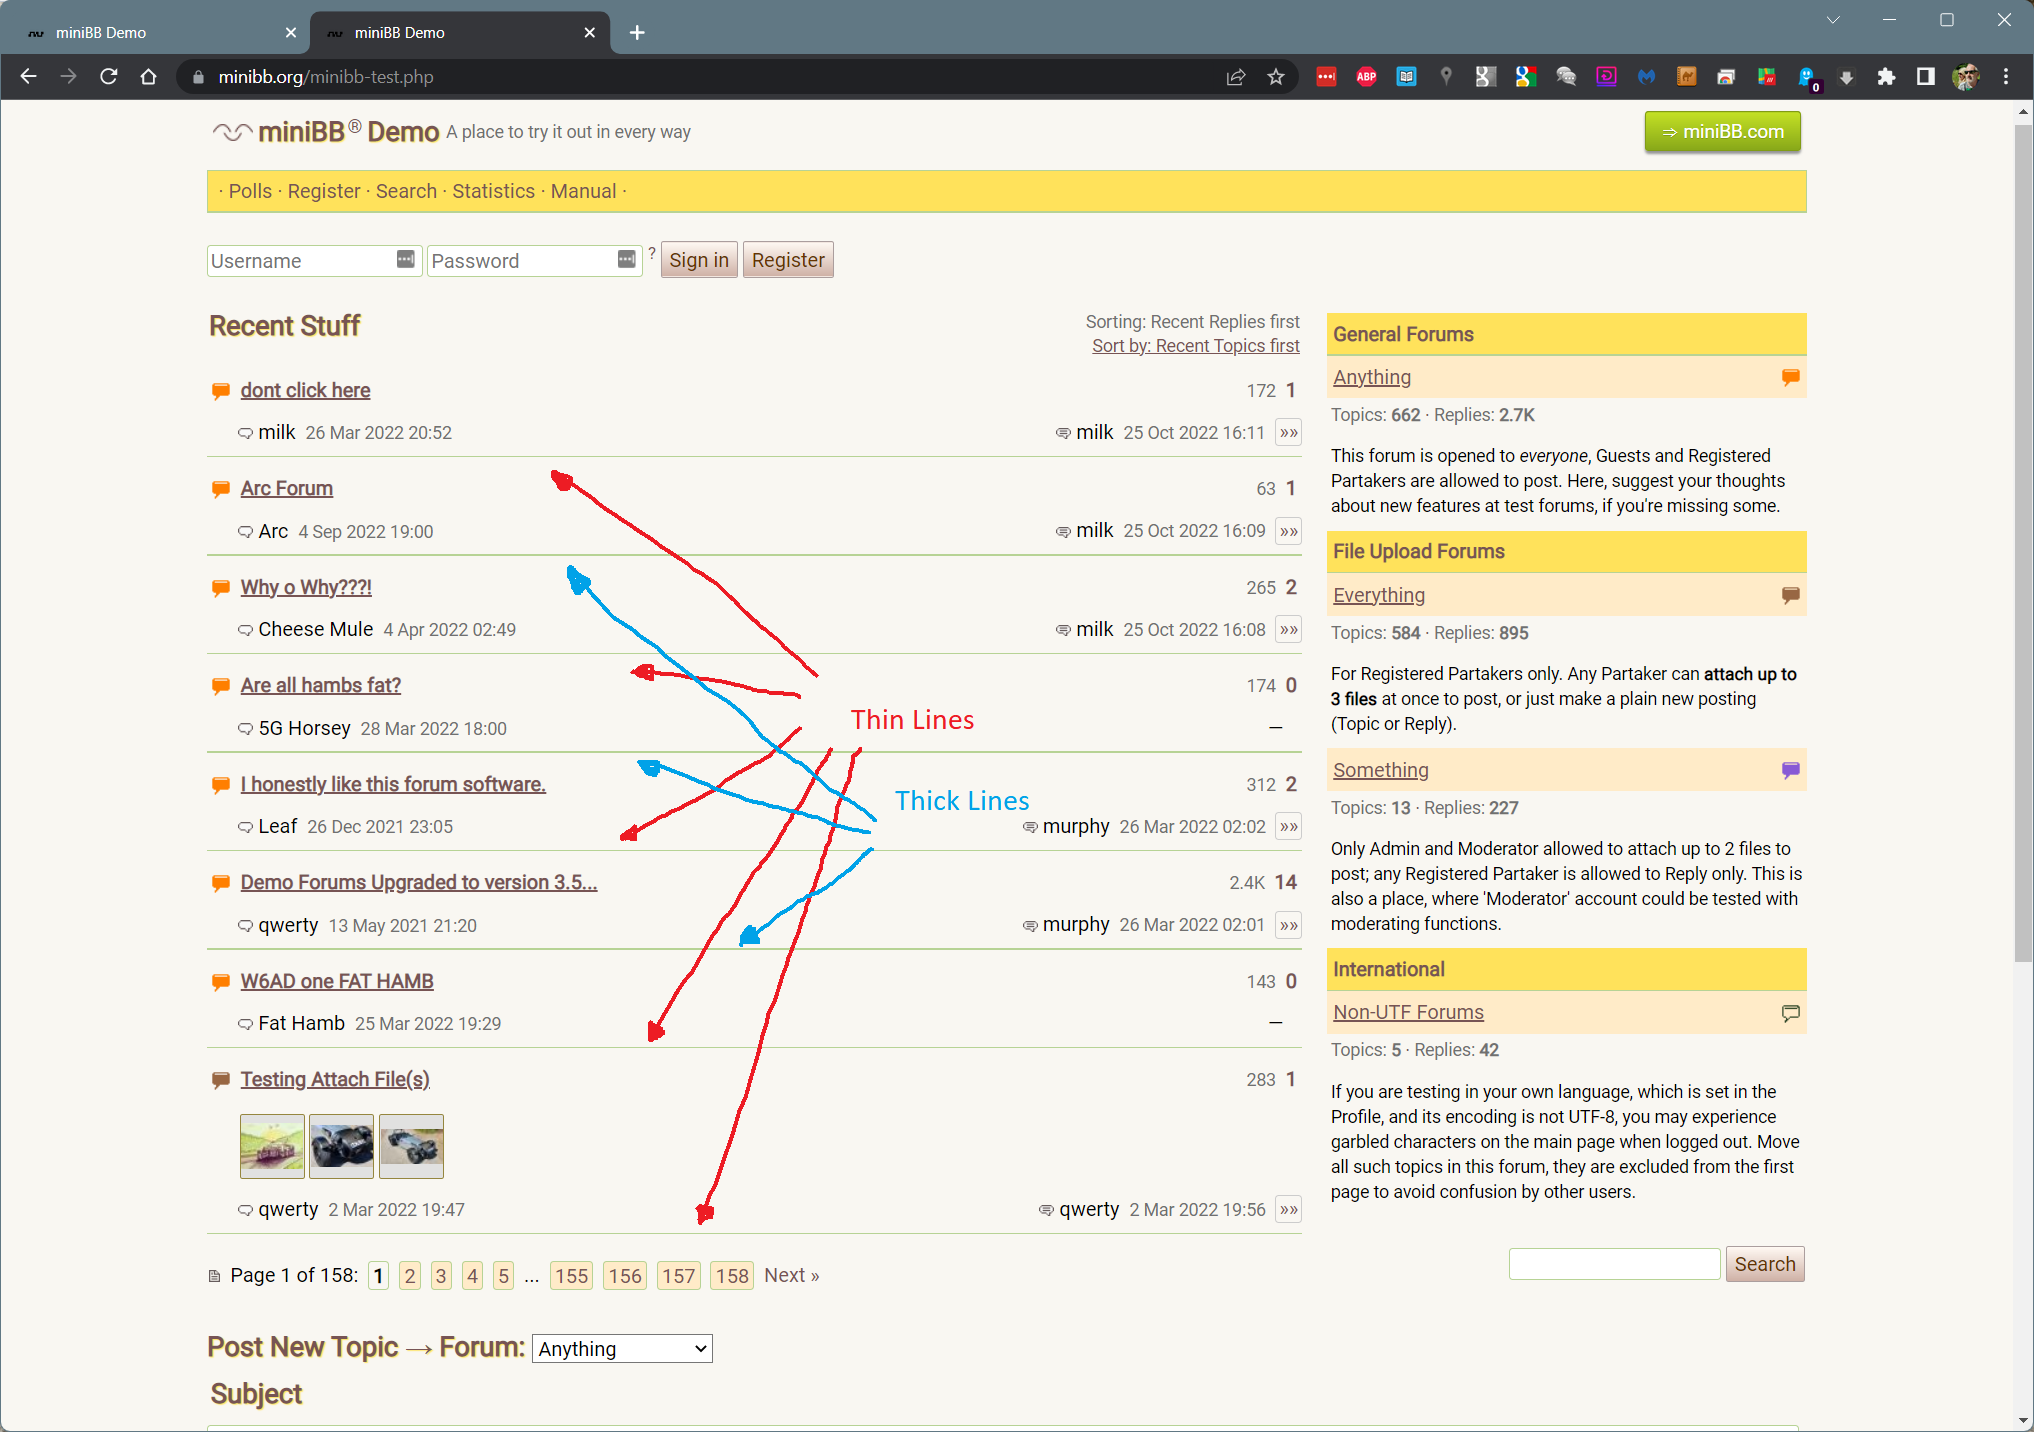Open the browser home page icon
2034x1432 pixels.
[x=149, y=77]
